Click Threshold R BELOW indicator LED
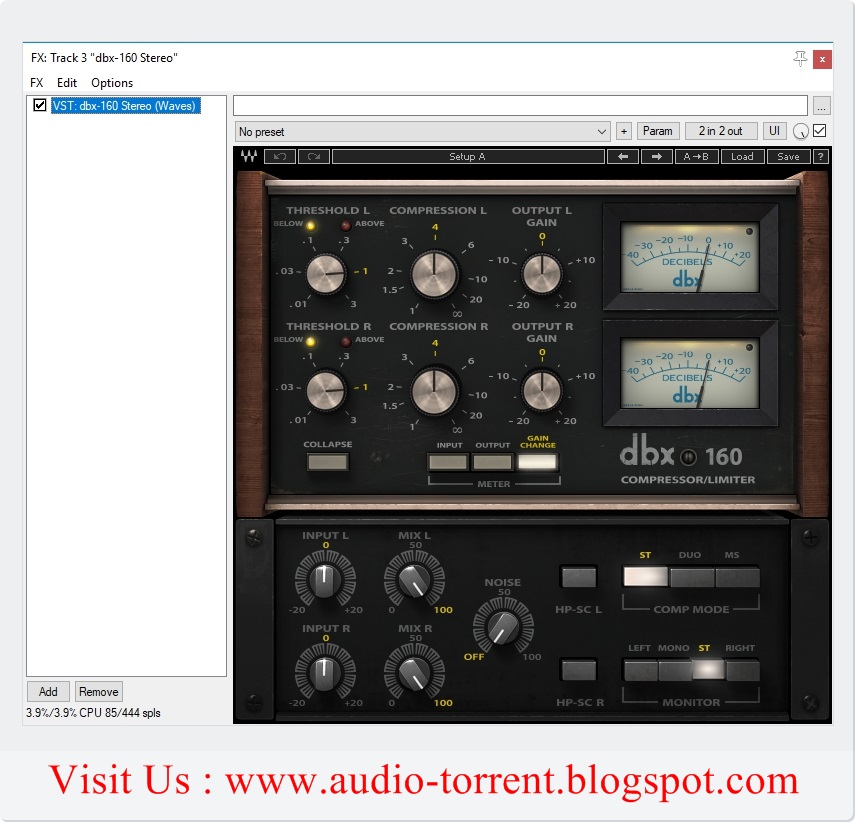The image size is (855, 822). pos(311,342)
